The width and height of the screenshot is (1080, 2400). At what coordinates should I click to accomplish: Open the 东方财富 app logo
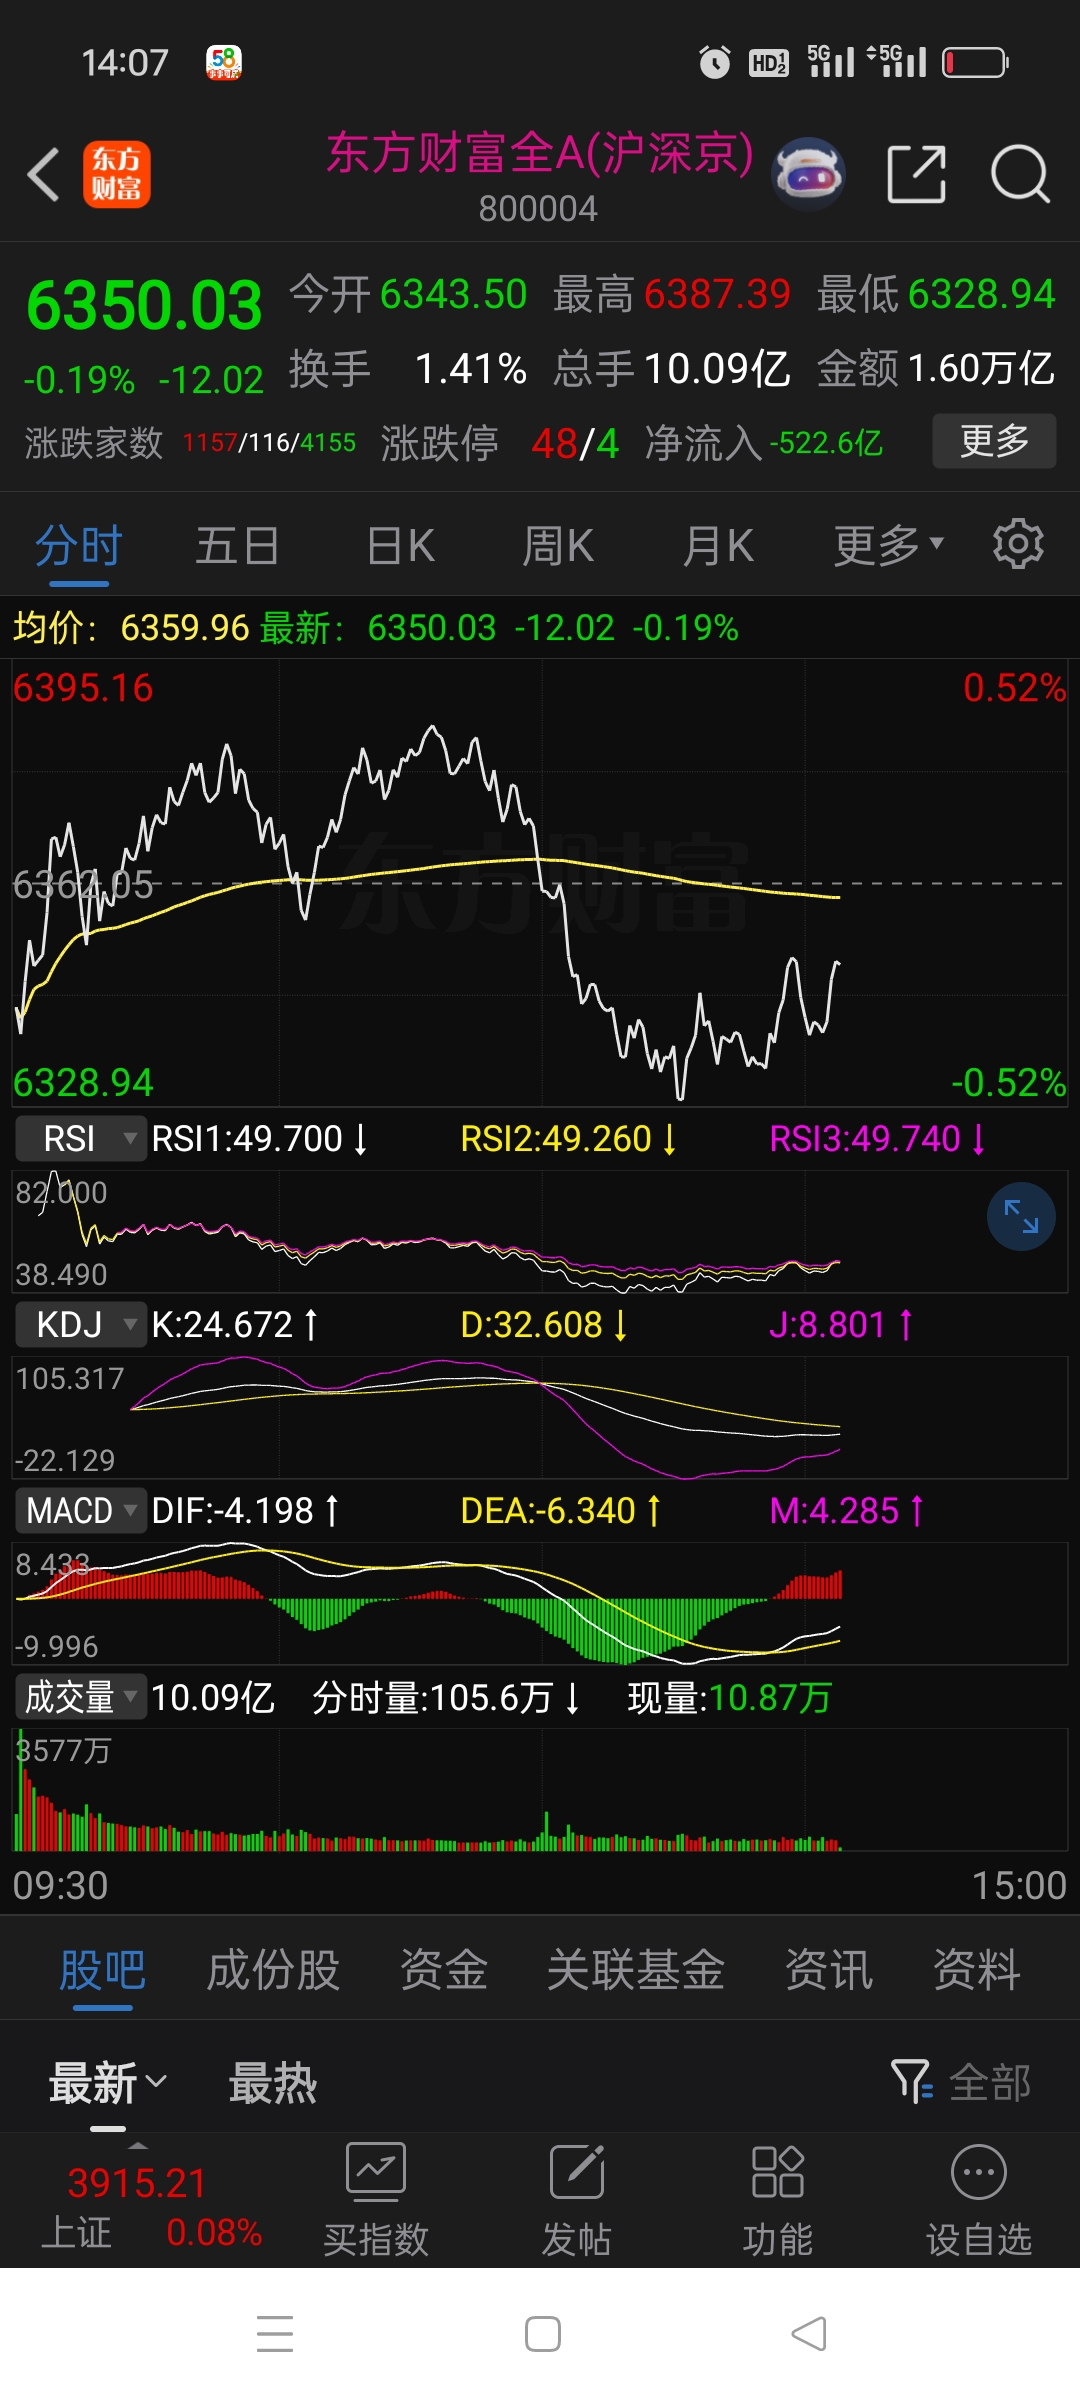116,174
